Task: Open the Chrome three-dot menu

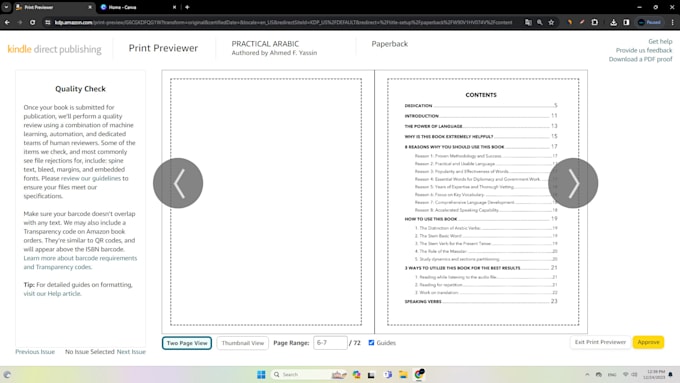Action: 672,22
